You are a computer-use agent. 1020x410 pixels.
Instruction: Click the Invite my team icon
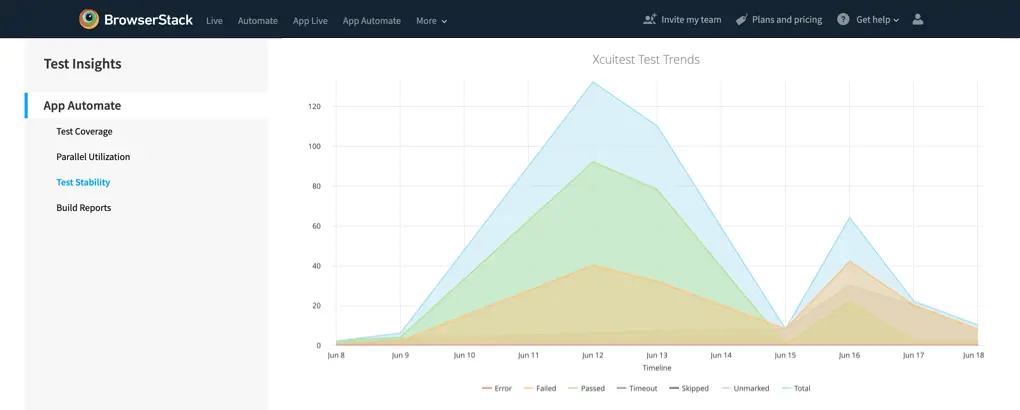pos(650,19)
